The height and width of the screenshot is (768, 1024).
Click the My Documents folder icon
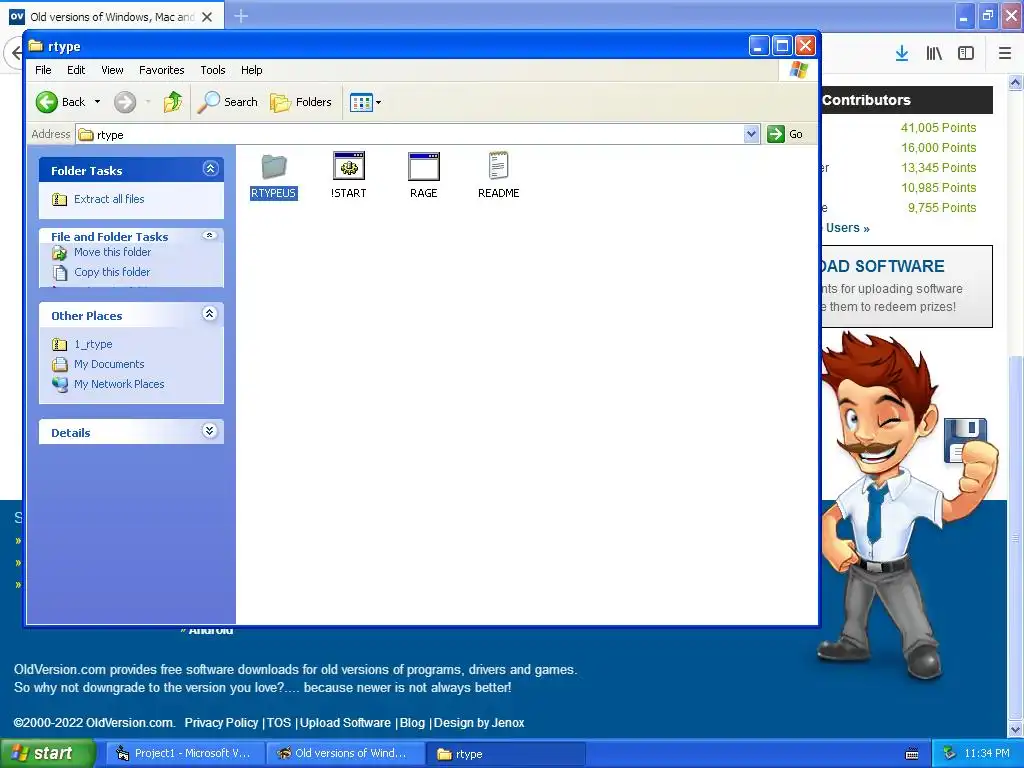point(59,364)
